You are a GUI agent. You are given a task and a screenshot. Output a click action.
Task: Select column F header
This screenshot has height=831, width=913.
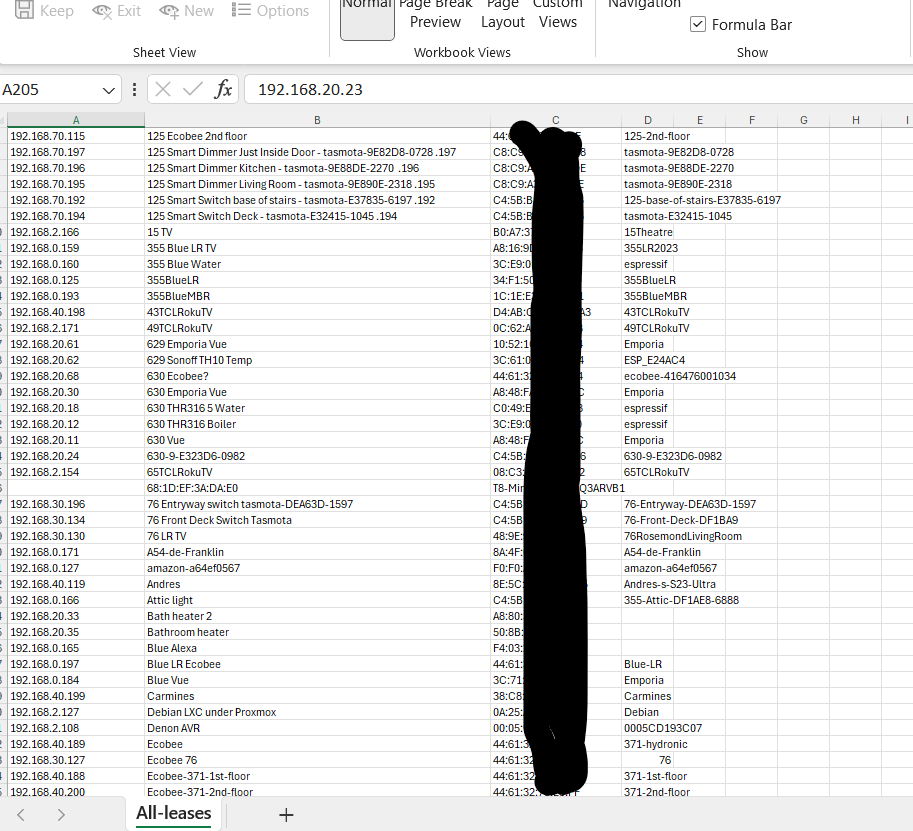click(x=752, y=120)
